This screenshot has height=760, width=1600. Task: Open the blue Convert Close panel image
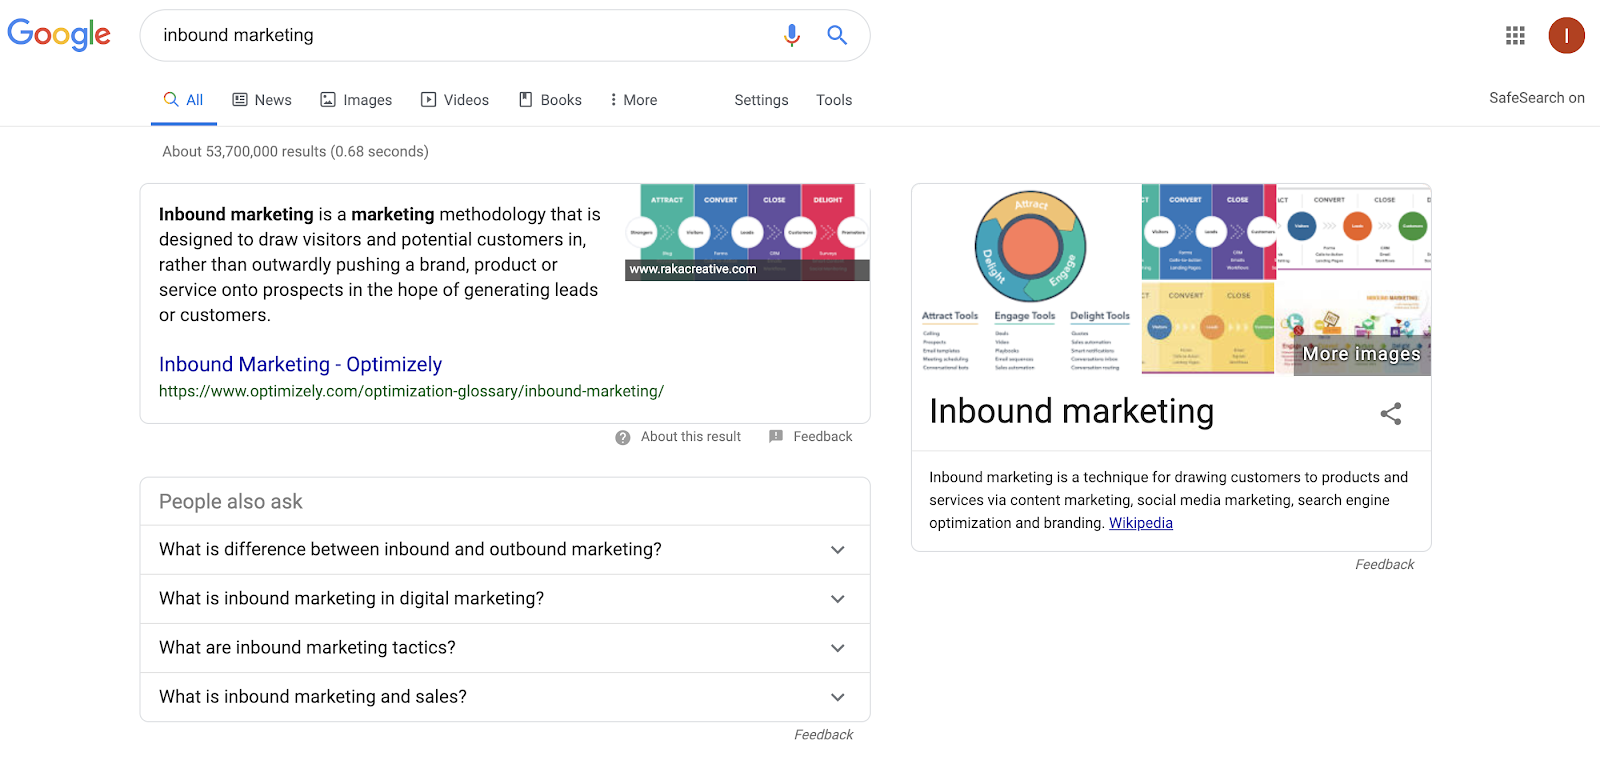1209,231
